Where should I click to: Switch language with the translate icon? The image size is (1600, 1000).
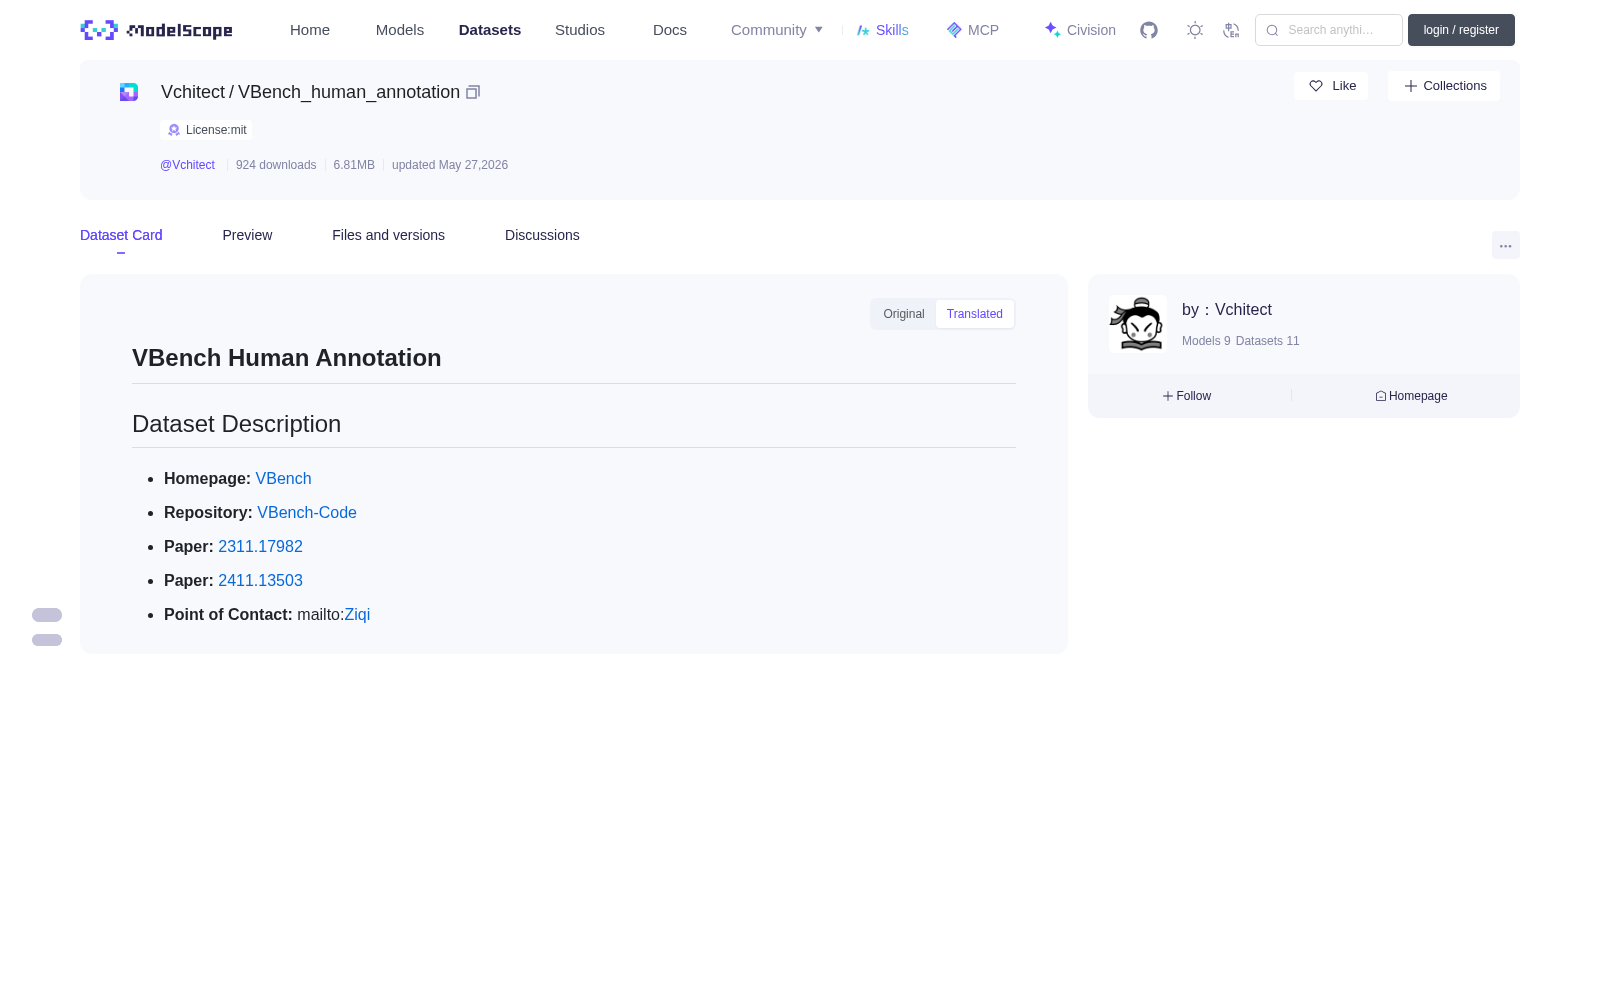1231,30
